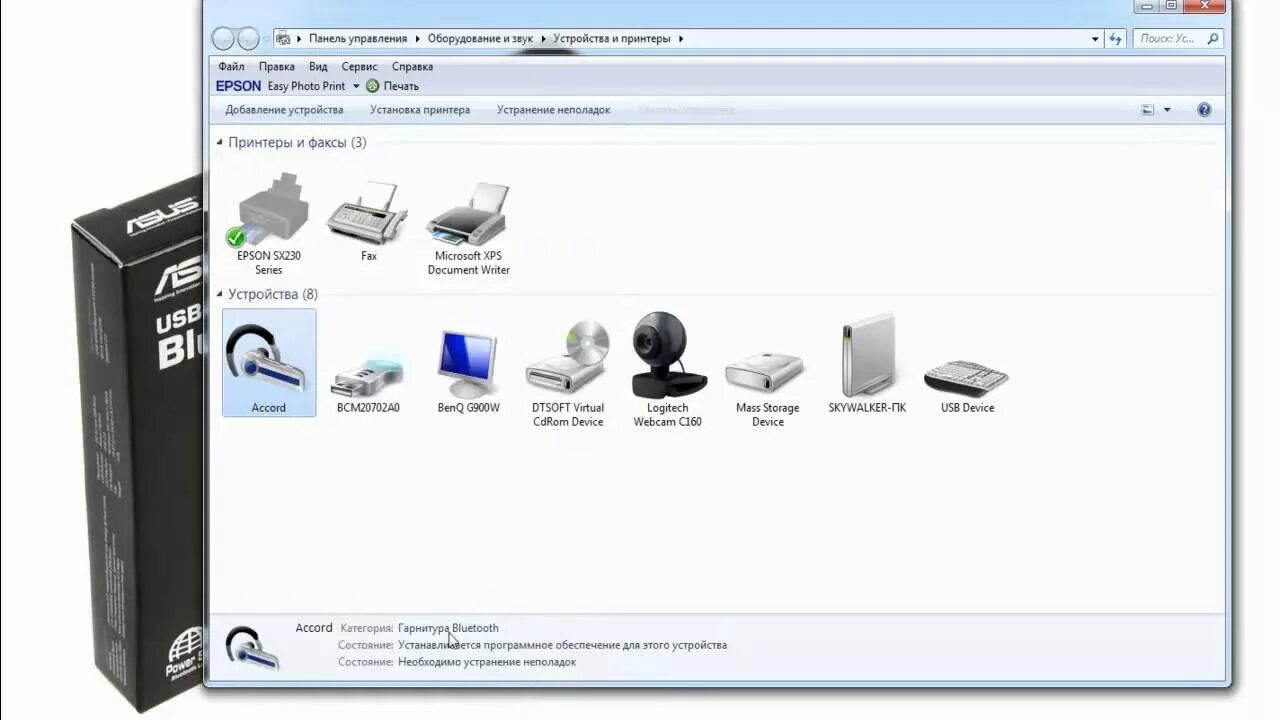Image resolution: width=1280 pixels, height=720 pixels.
Task: Click the help question mark icon
Action: [x=1204, y=110]
